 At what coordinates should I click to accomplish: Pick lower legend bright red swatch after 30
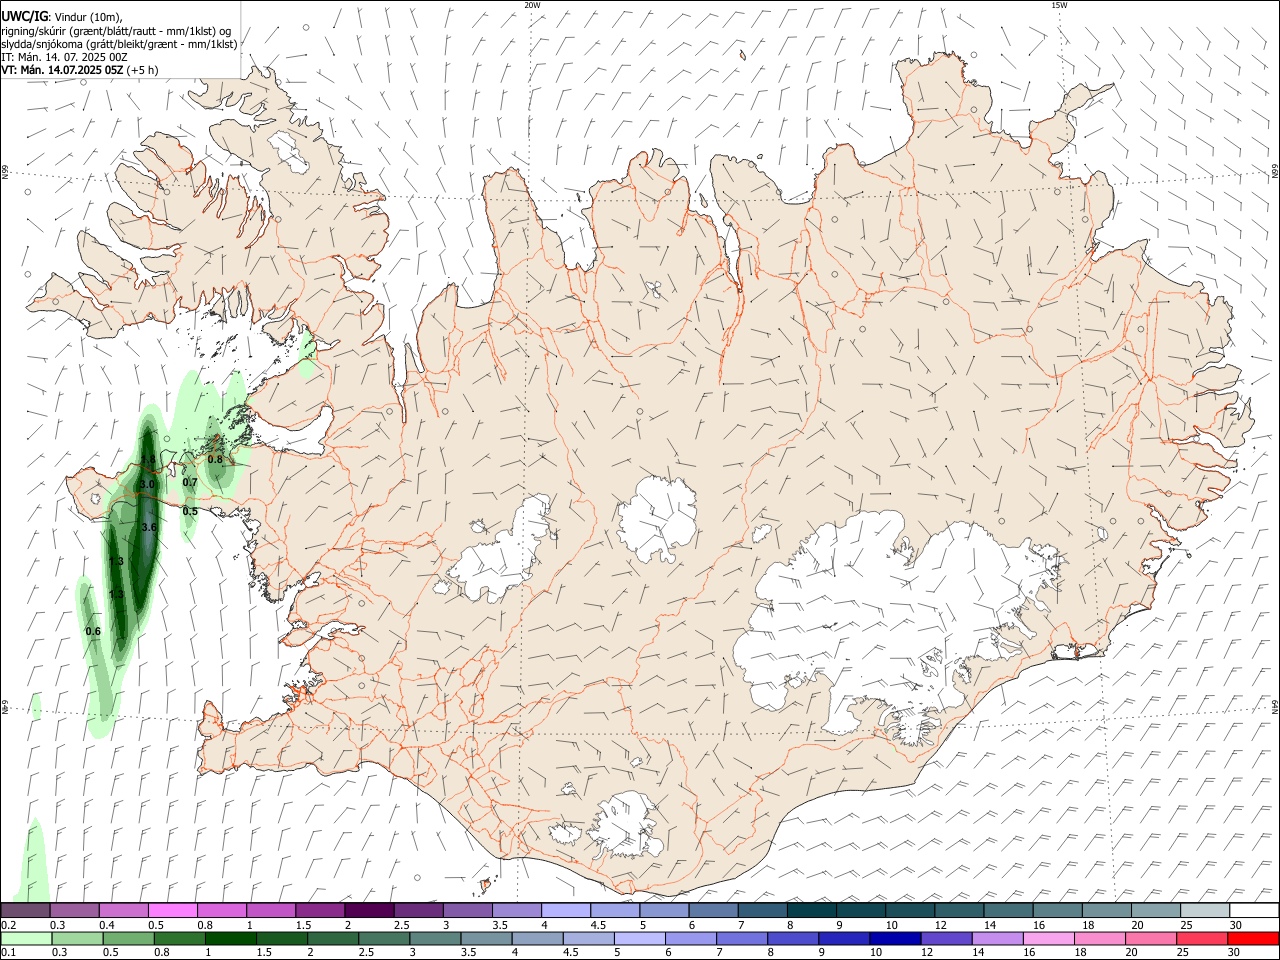pos(1252,938)
